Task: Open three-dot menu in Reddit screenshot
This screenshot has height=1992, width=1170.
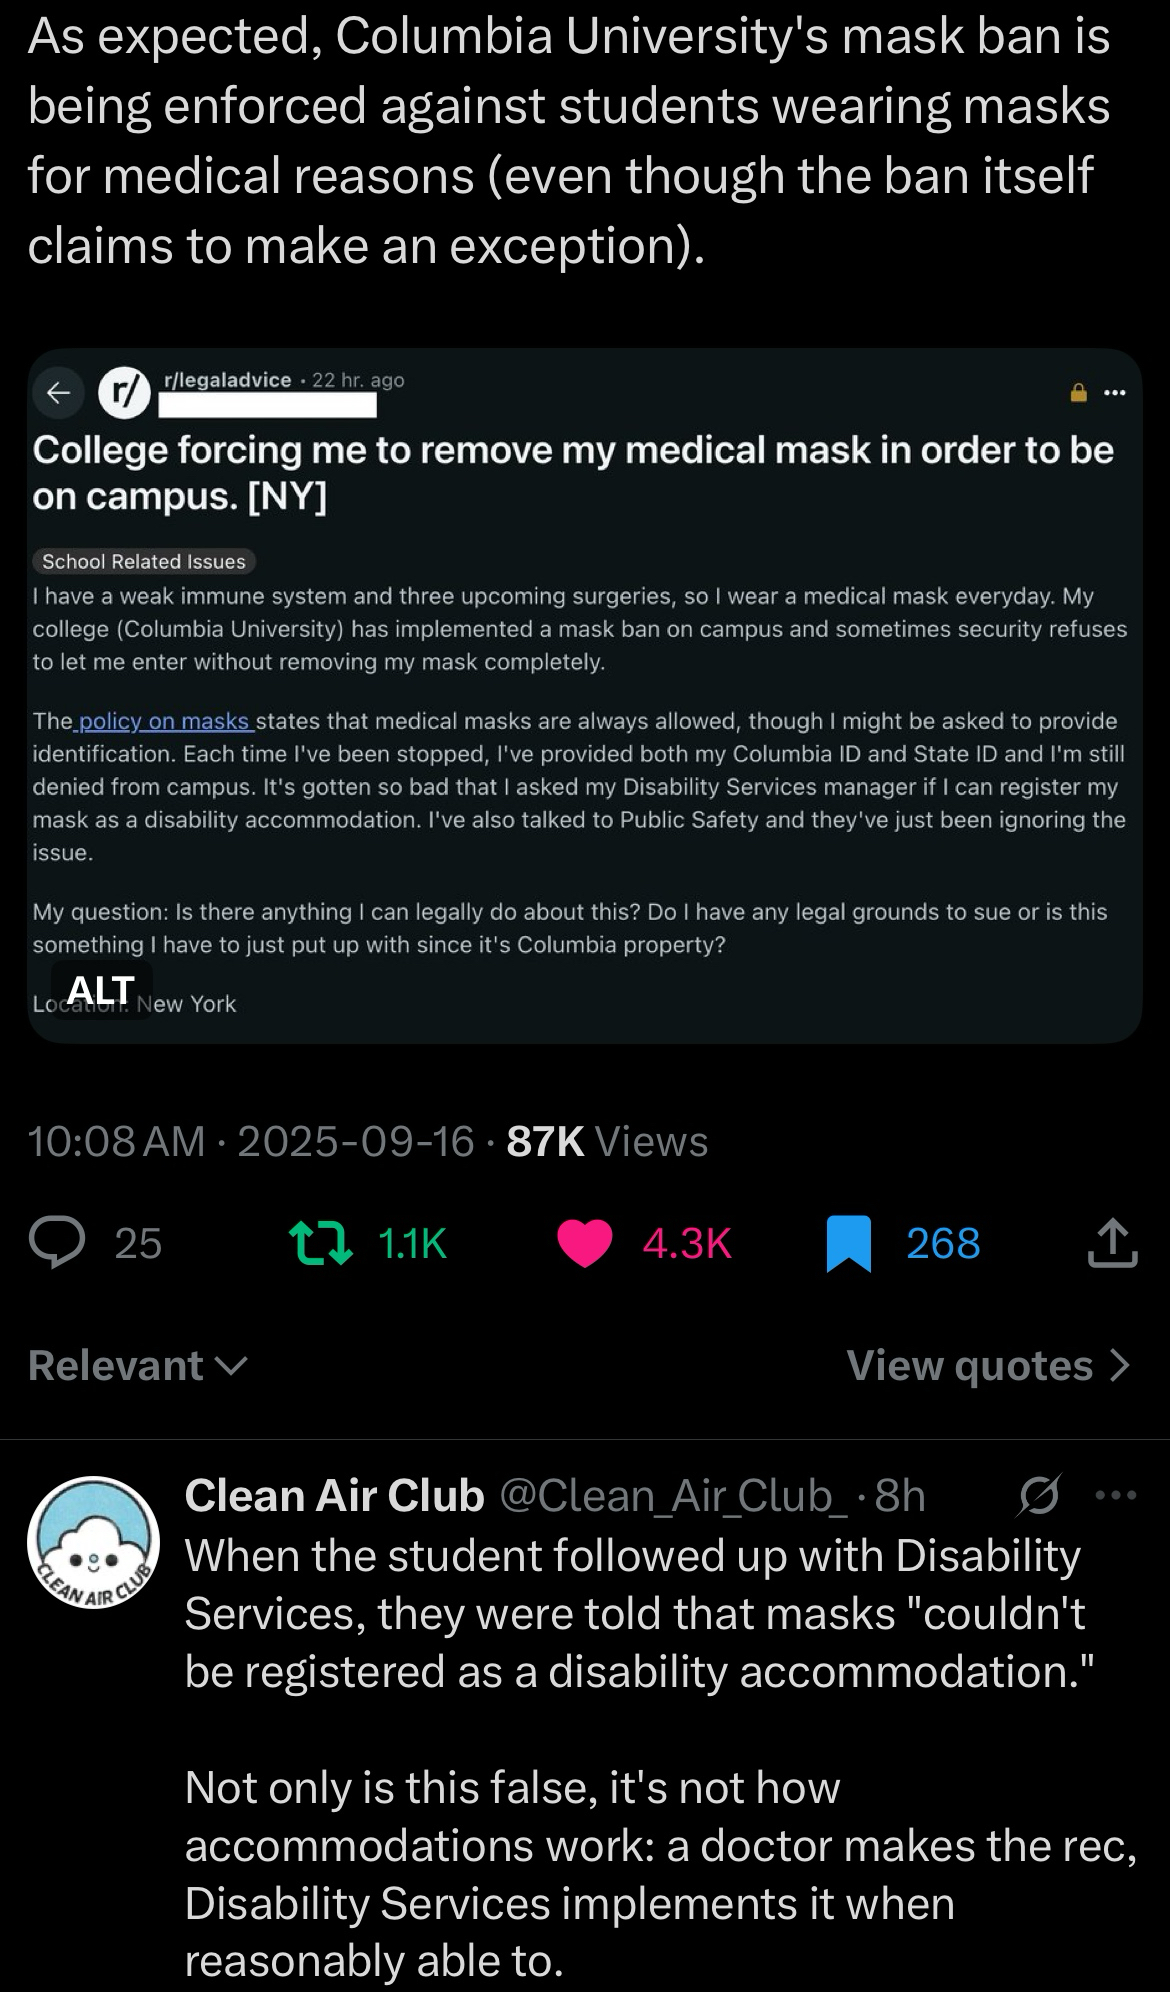Action: 1115,393
